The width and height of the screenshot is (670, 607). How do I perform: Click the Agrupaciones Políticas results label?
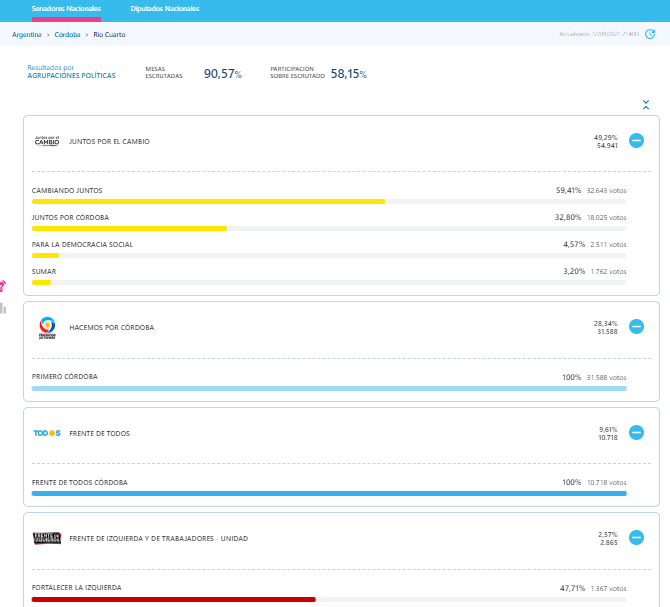[71, 76]
